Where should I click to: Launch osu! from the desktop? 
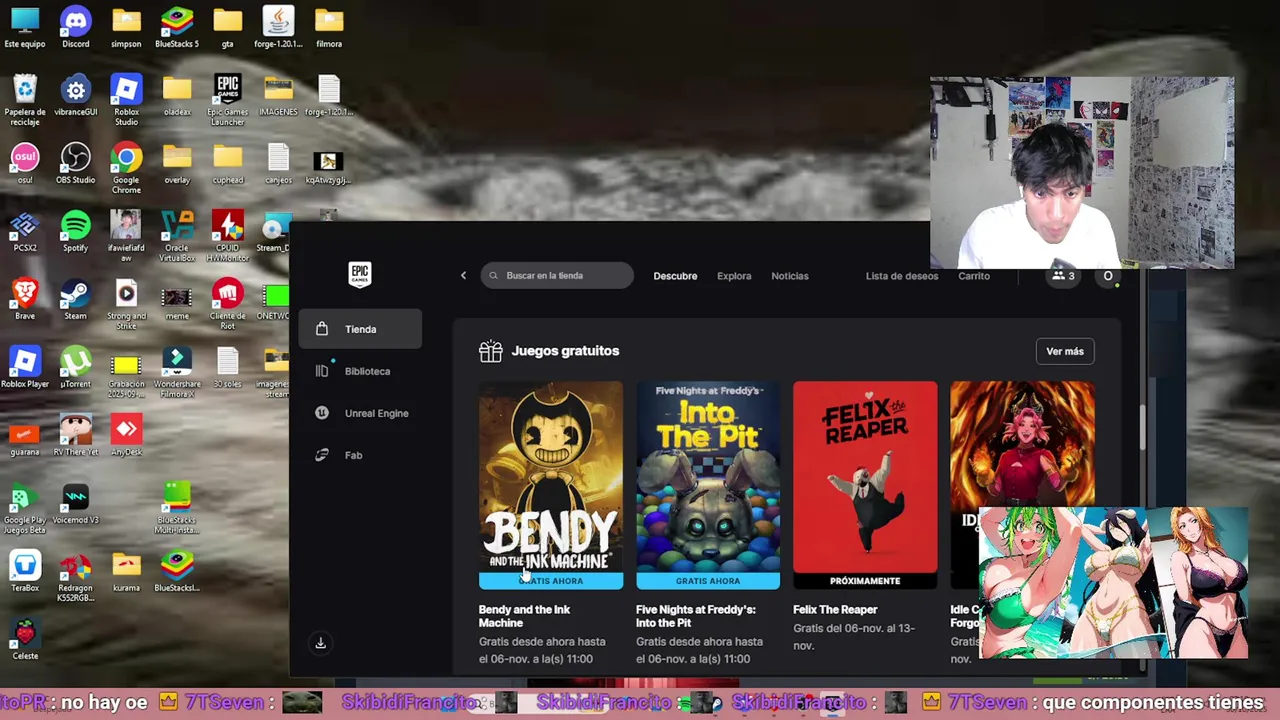pos(25,163)
